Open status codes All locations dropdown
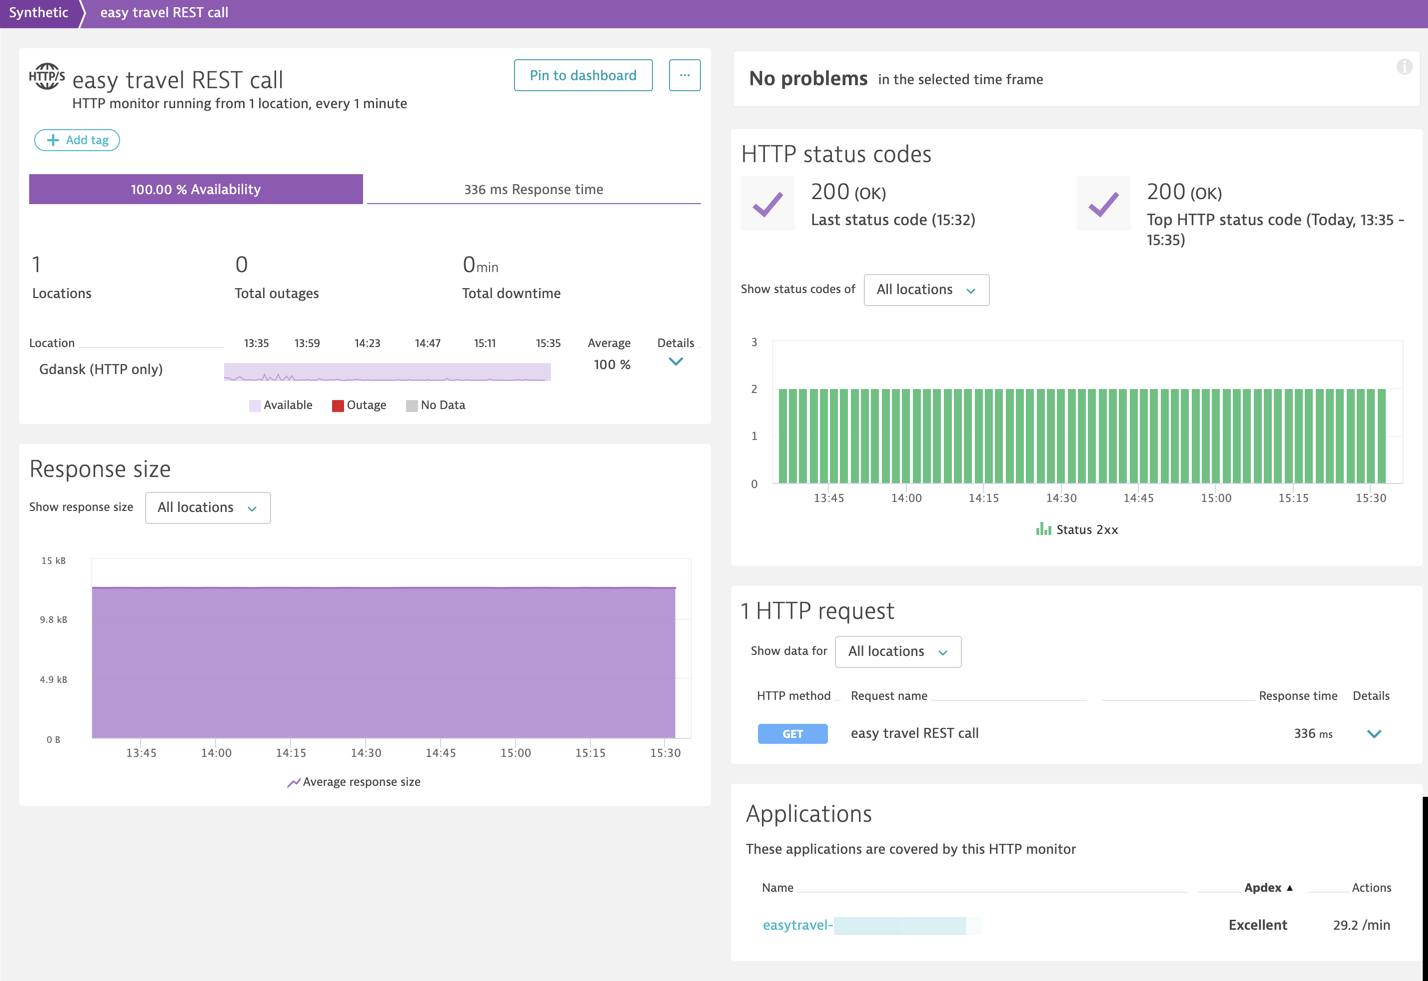 (x=927, y=290)
